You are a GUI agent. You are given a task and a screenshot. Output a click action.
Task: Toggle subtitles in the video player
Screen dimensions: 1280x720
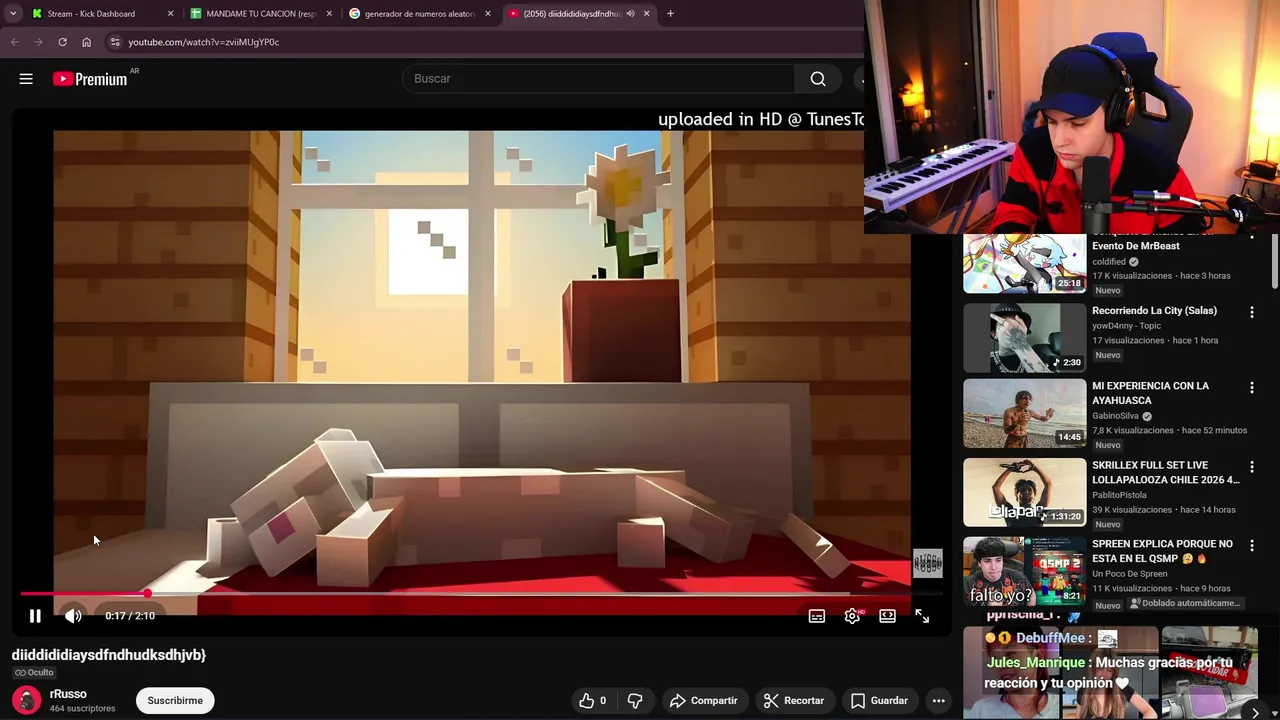pos(817,616)
